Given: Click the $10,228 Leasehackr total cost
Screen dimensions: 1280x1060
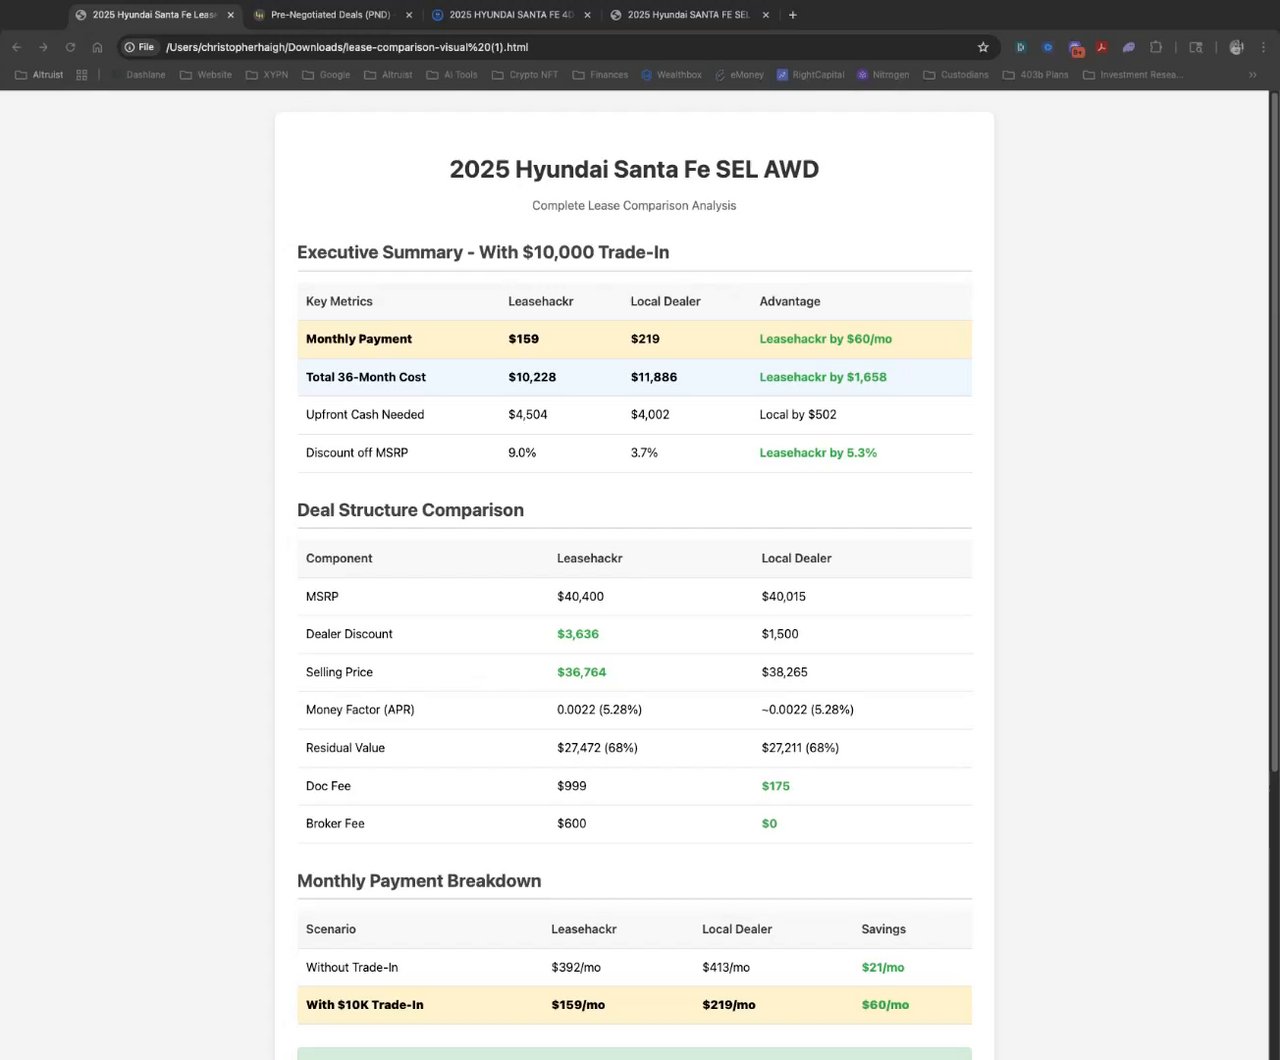Looking at the screenshot, I should point(532,377).
